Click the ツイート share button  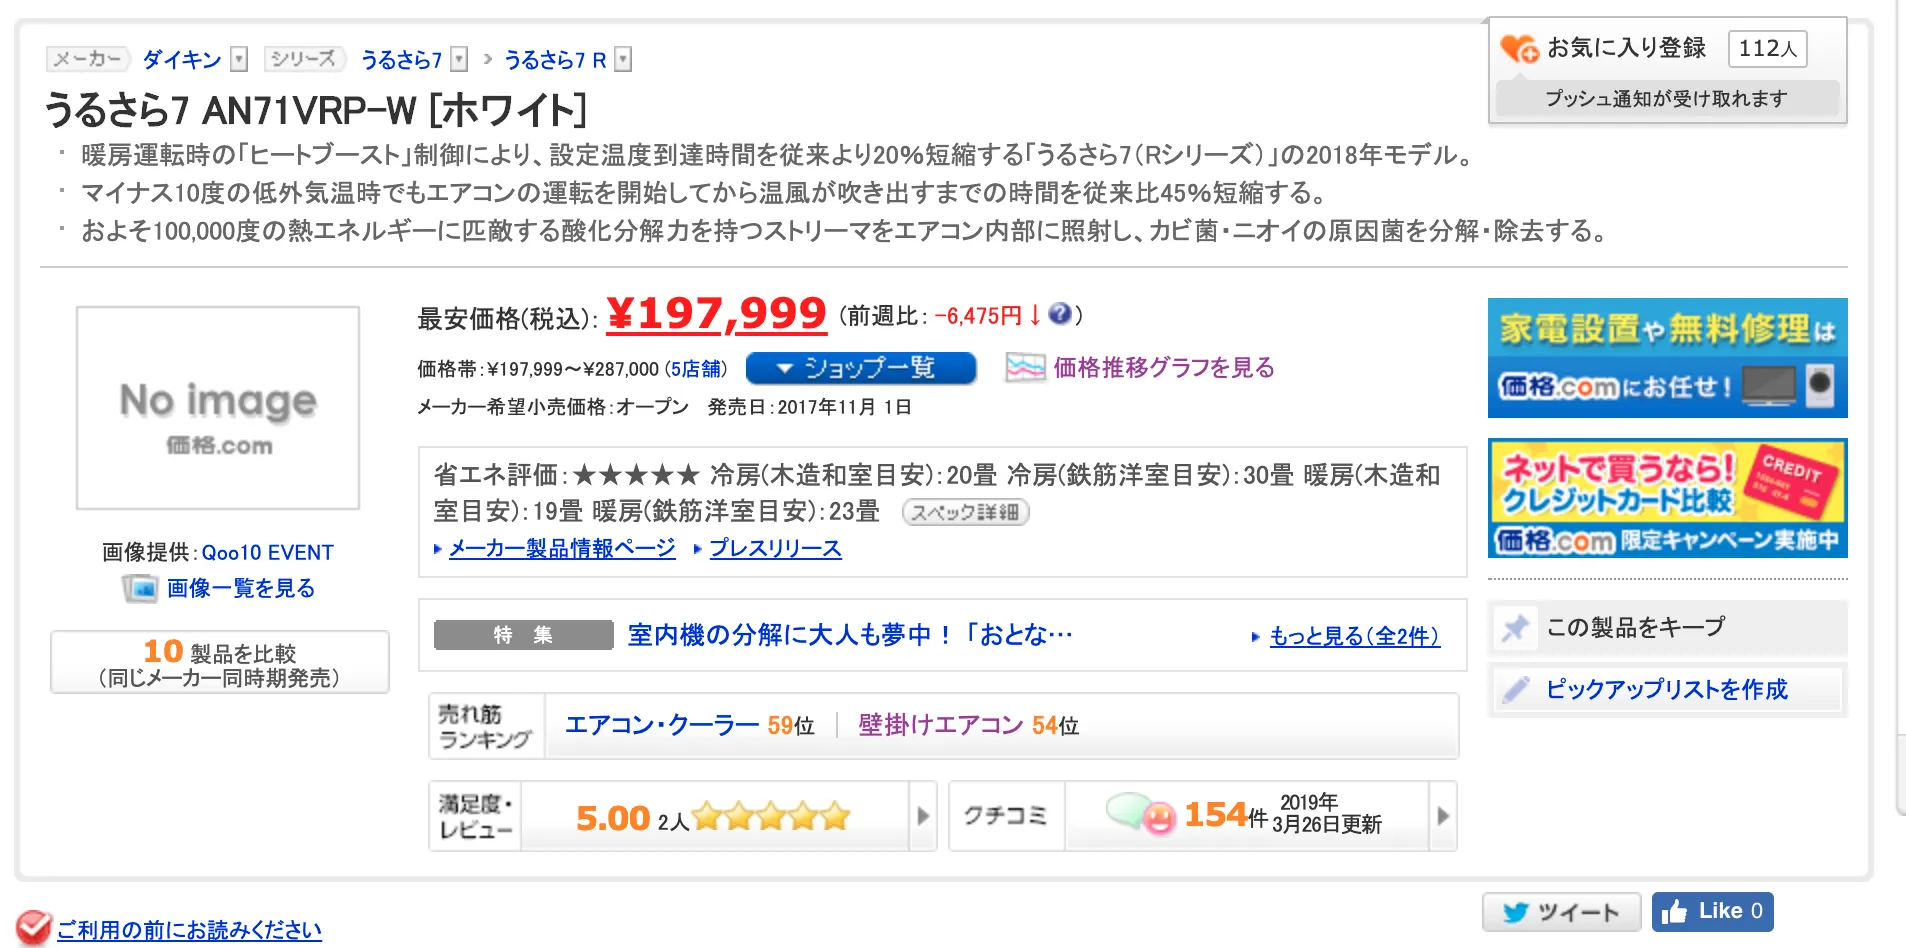point(1561,911)
